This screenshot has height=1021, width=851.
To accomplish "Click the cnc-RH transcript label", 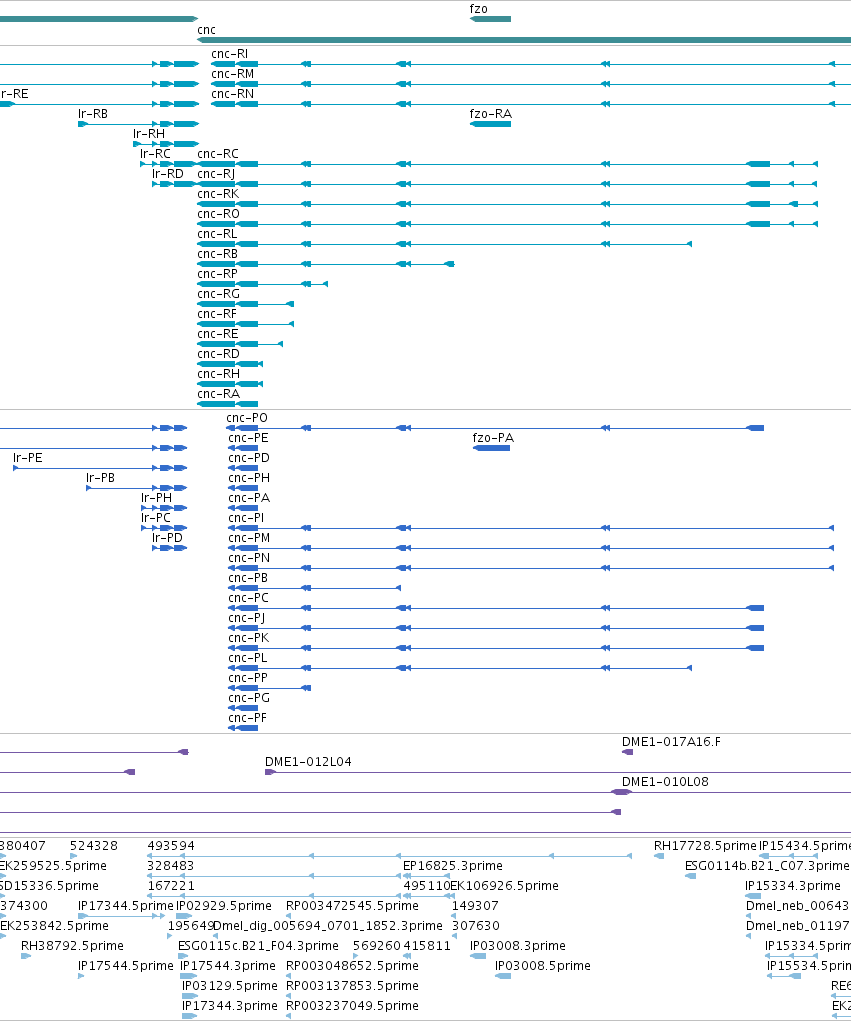I will [219, 374].
